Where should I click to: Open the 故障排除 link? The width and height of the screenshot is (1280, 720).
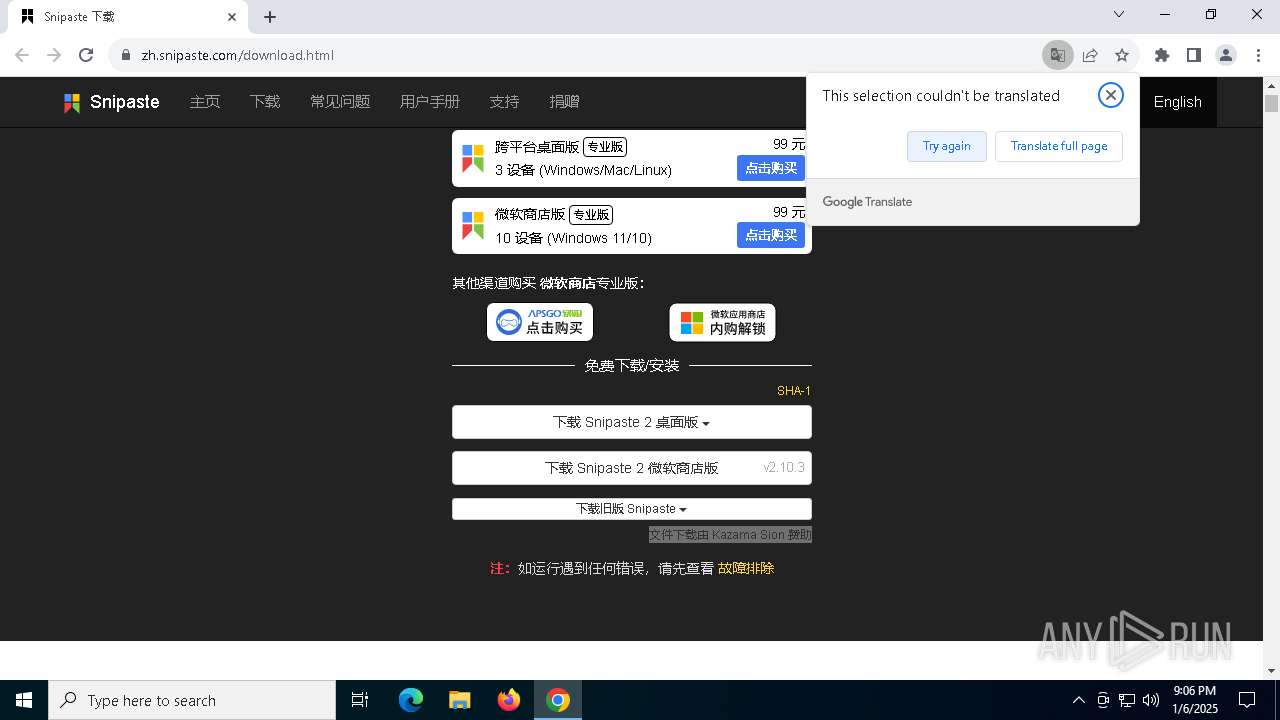coord(746,568)
